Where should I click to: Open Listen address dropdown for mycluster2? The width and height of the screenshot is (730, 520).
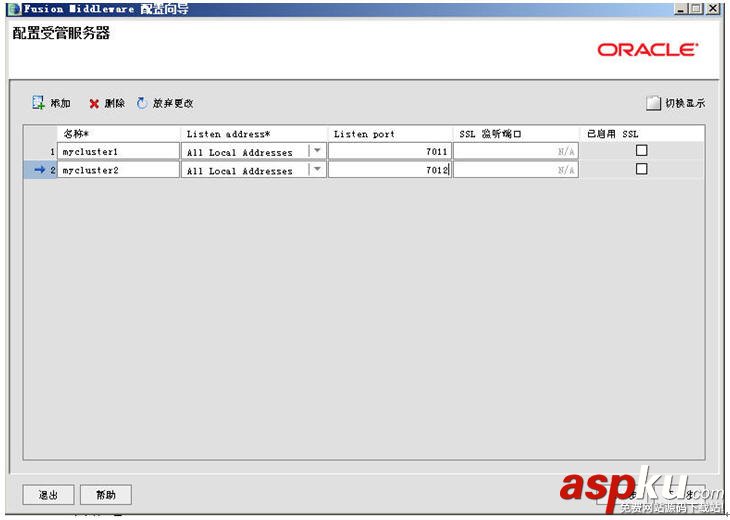point(317,169)
